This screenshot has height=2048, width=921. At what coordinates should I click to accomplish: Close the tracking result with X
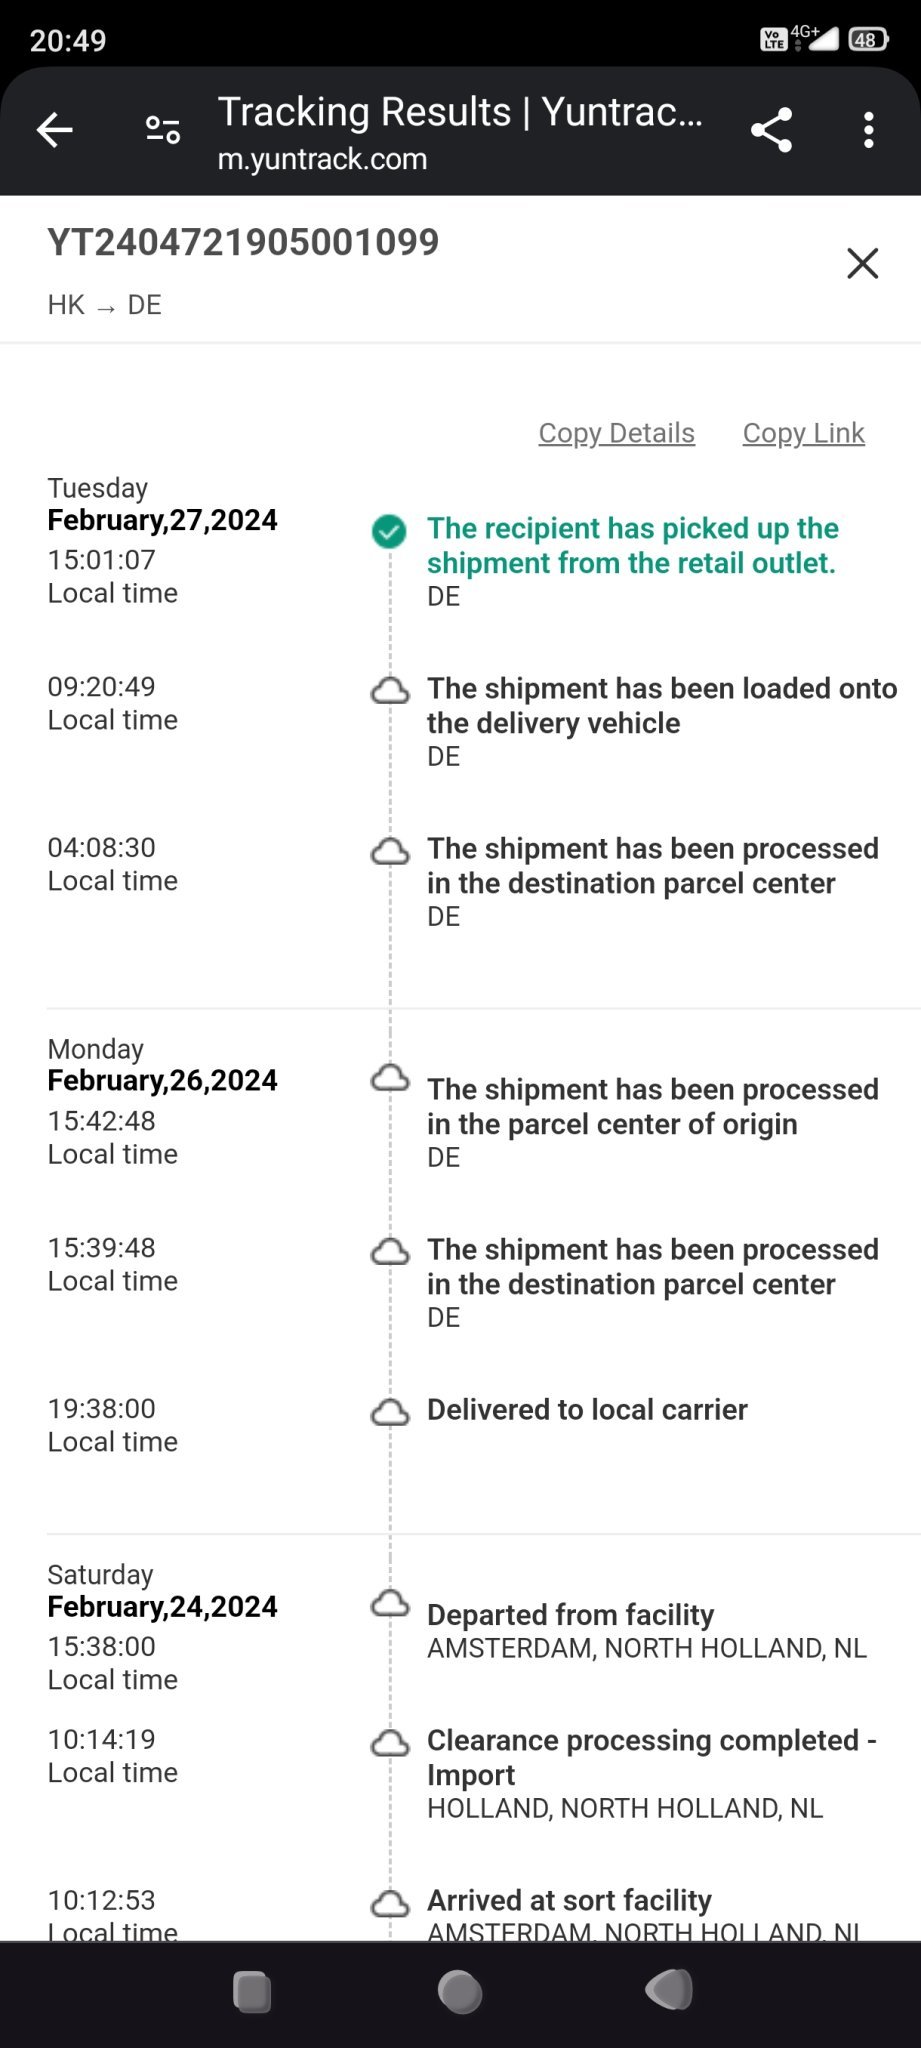pos(862,264)
